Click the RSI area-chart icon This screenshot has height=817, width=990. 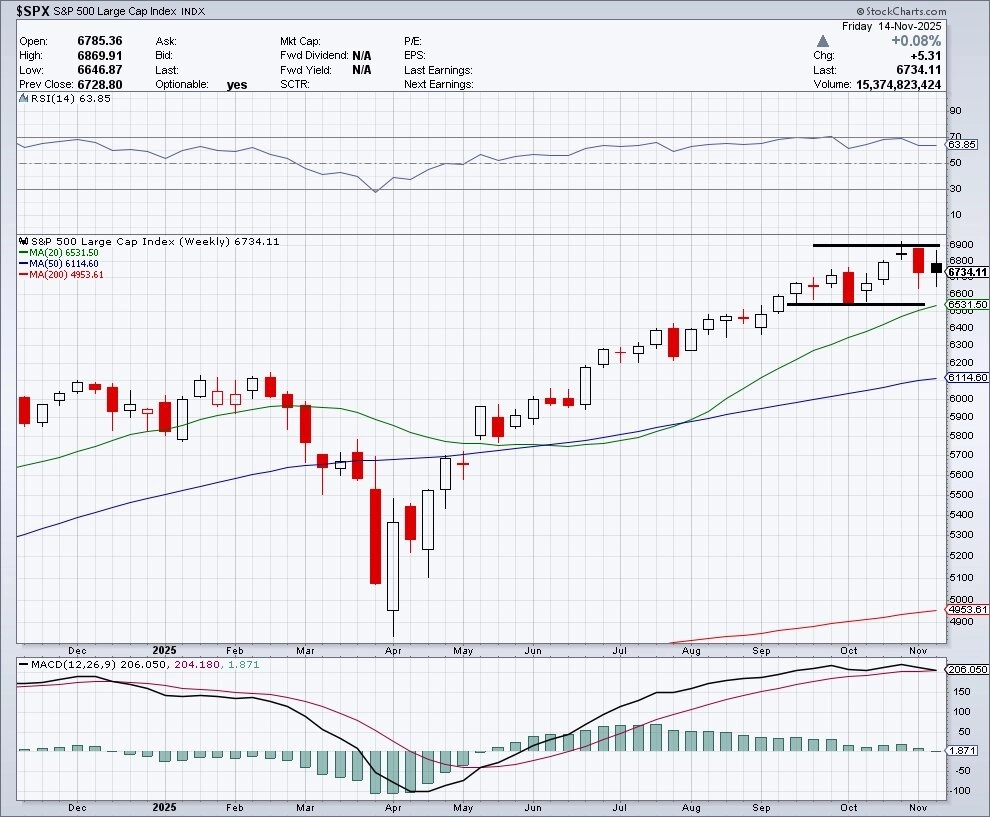click(x=24, y=98)
